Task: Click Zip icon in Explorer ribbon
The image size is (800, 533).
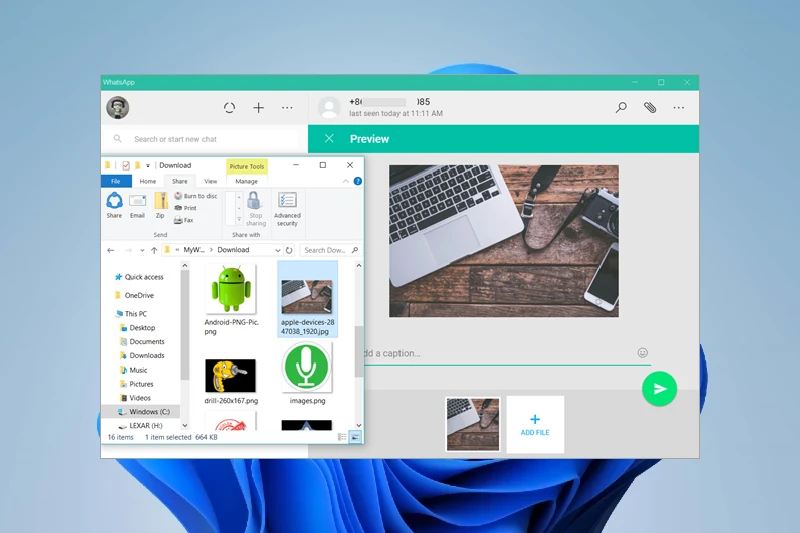Action: [x=160, y=205]
